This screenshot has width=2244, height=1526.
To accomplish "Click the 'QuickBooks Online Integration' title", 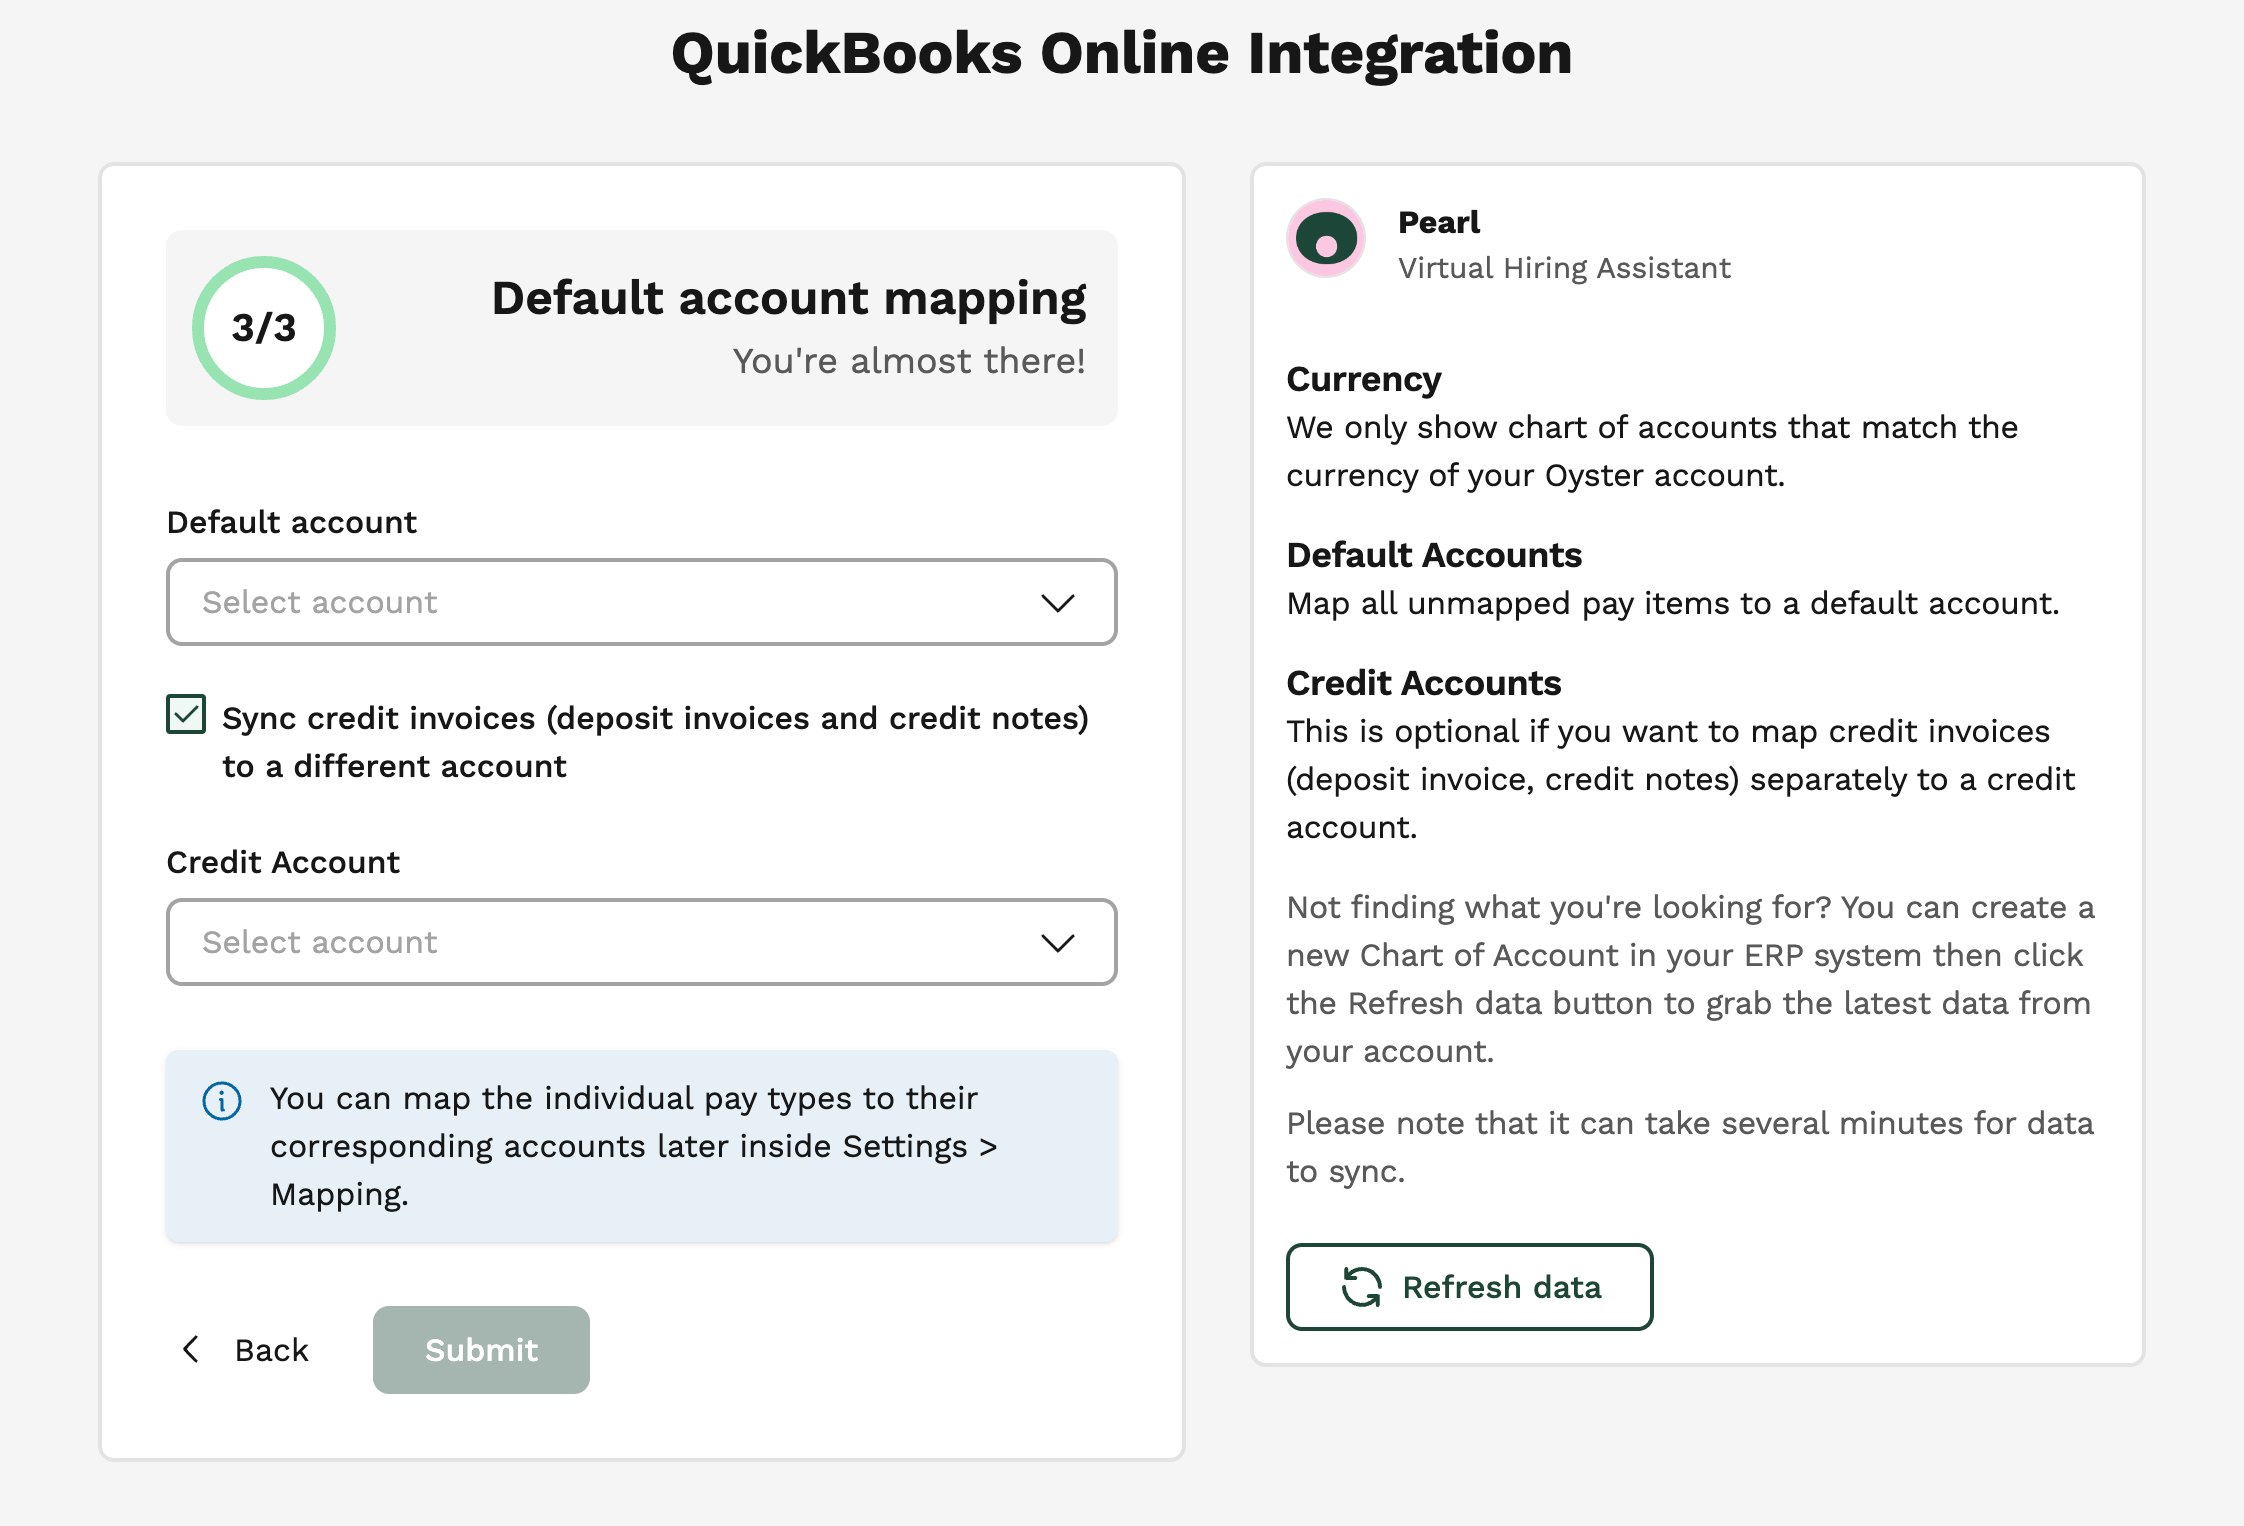I will tap(1122, 54).
